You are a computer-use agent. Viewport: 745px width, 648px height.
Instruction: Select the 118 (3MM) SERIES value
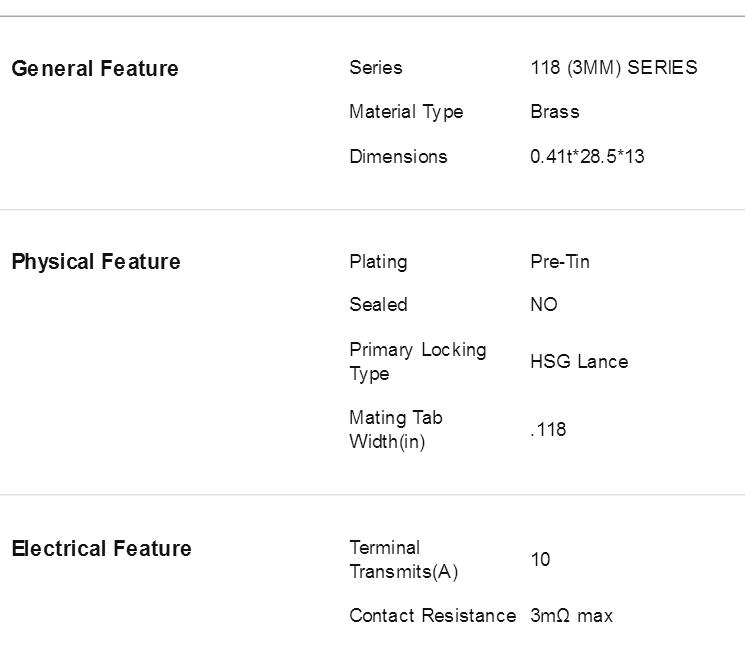614,67
